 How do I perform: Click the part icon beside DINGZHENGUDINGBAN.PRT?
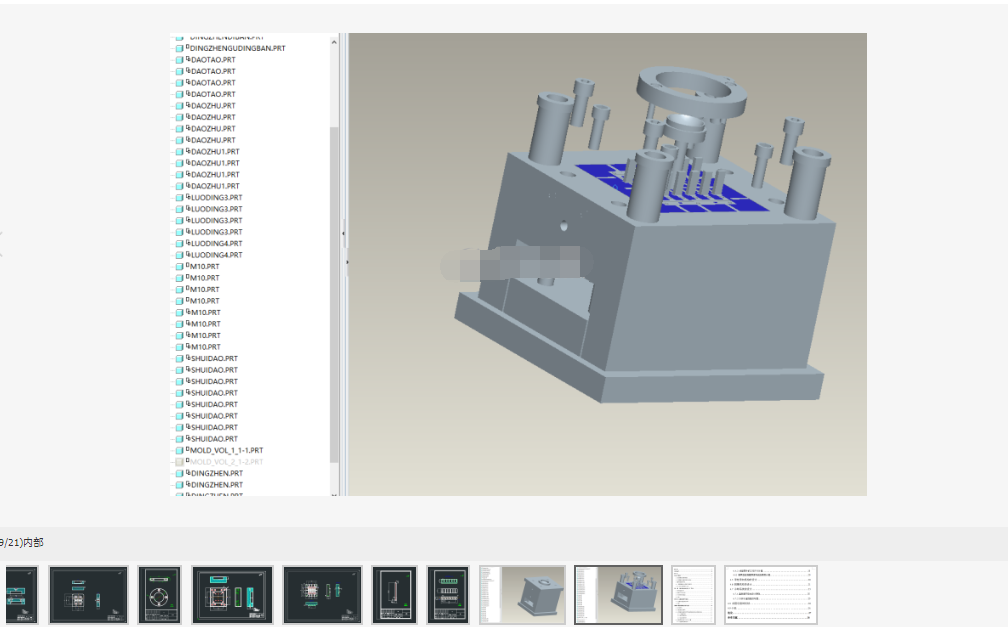[179, 48]
